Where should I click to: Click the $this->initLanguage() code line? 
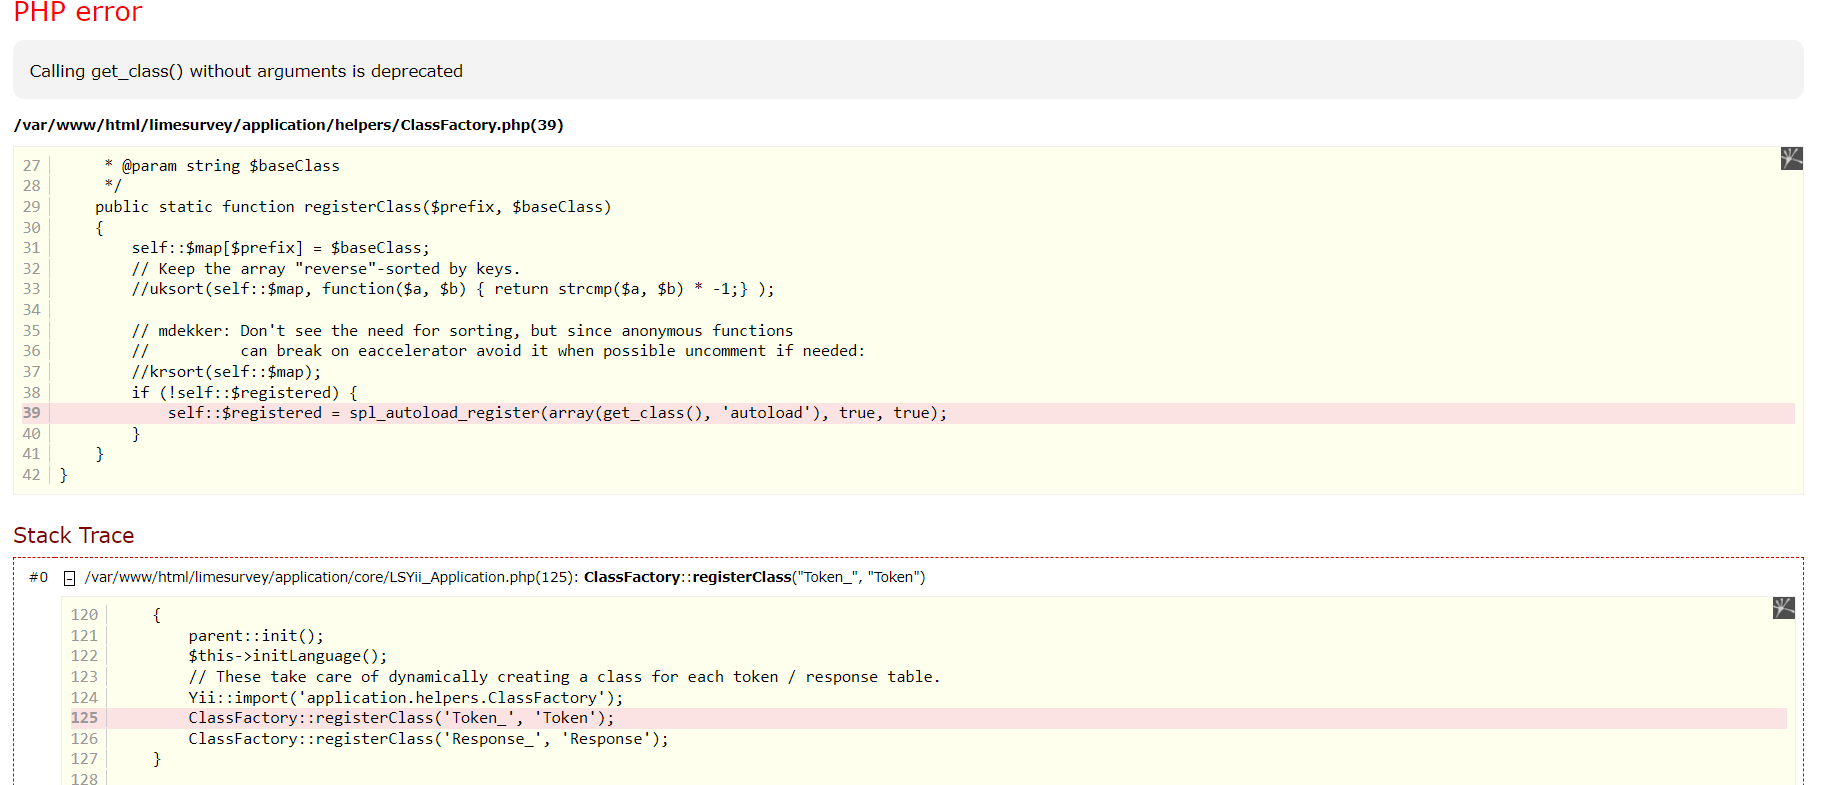click(x=287, y=656)
